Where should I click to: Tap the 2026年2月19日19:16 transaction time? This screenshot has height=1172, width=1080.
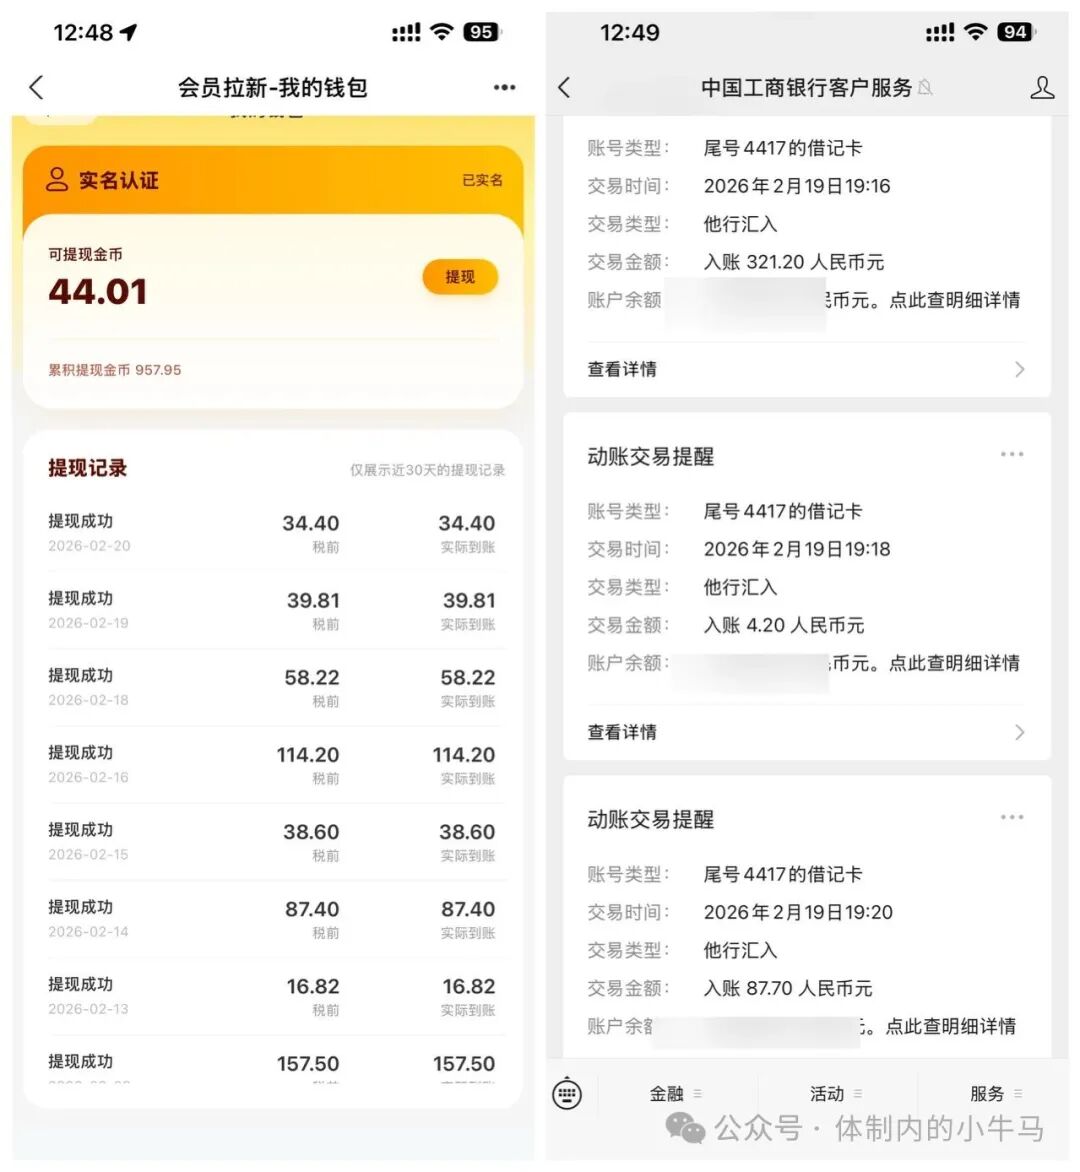(797, 186)
